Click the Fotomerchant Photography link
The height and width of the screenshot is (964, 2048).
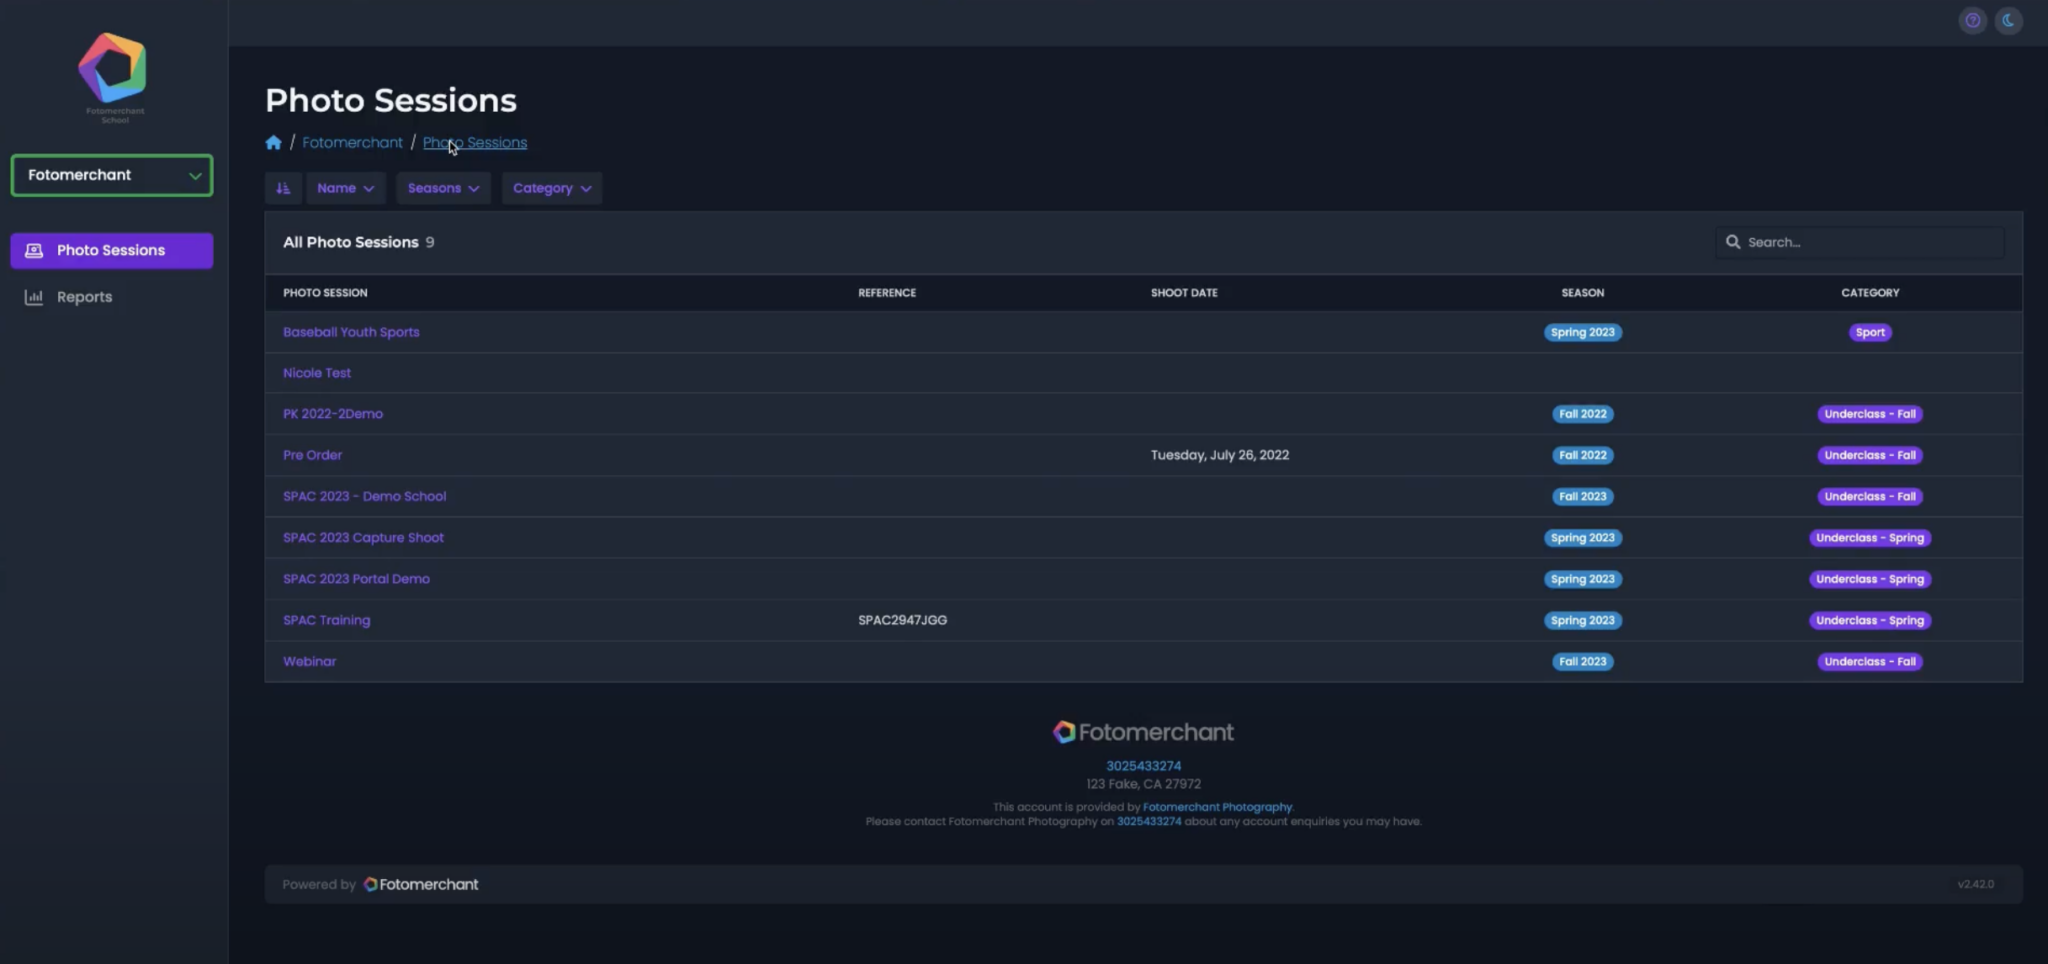(x=1217, y=807)
